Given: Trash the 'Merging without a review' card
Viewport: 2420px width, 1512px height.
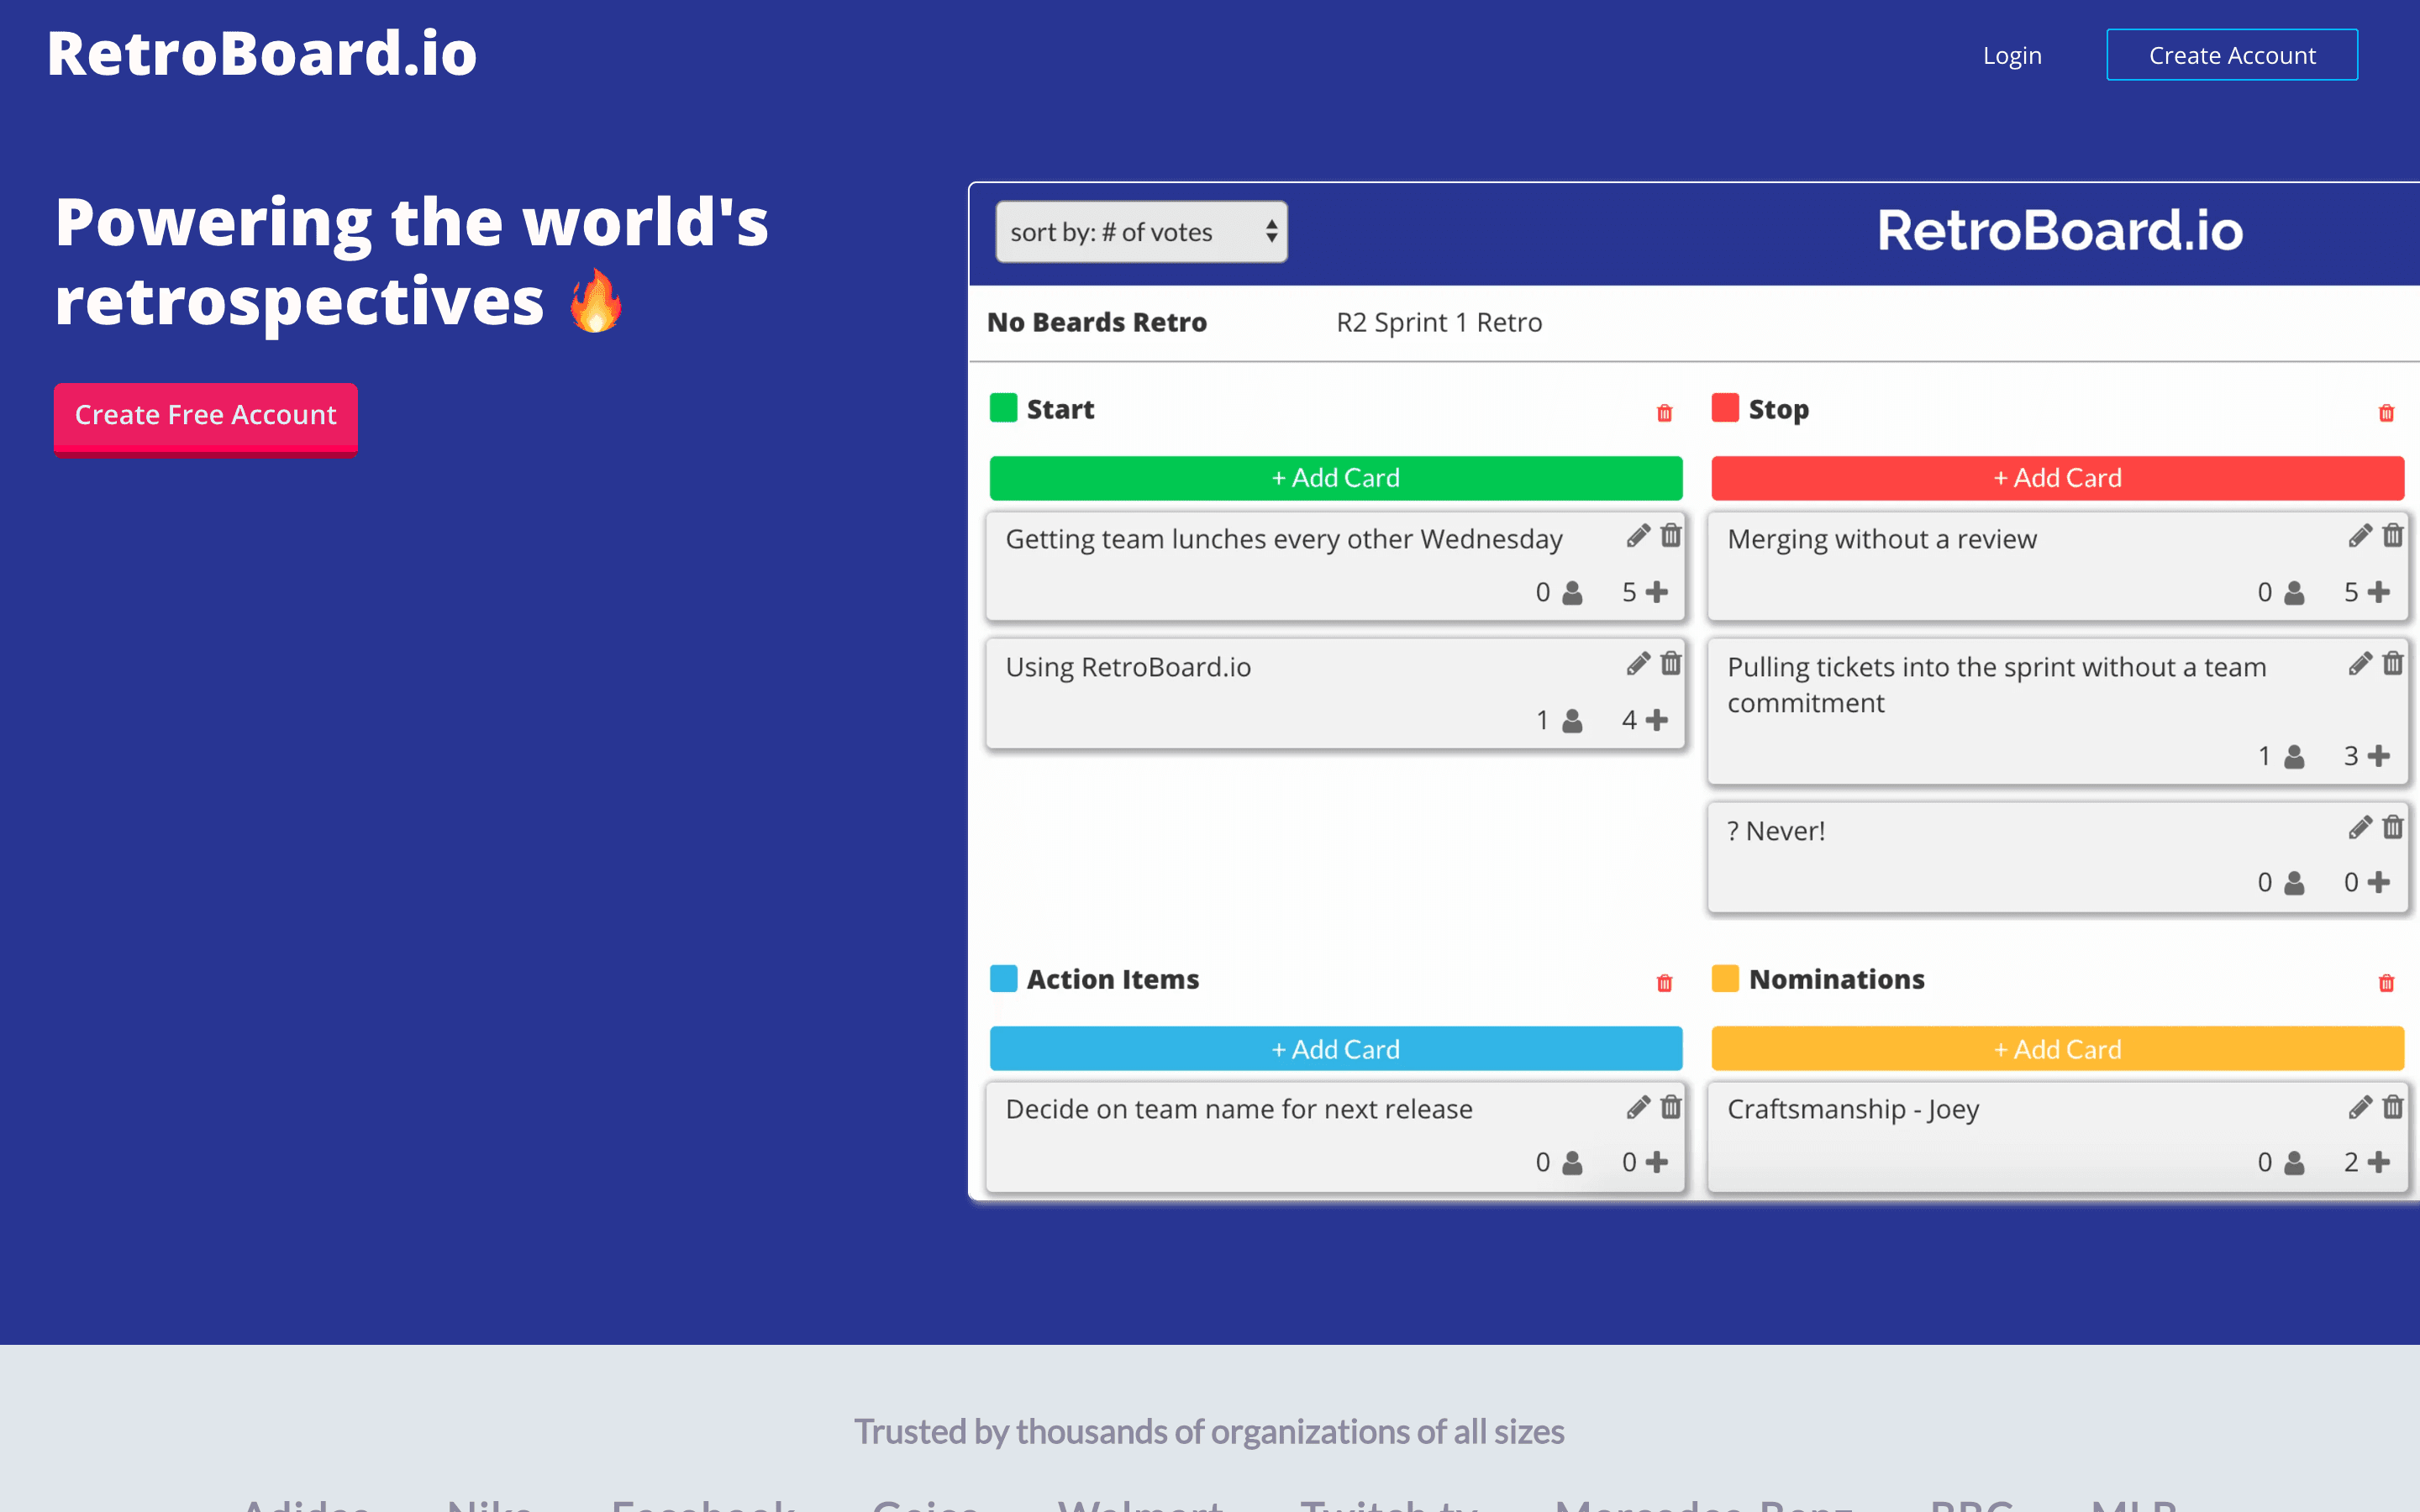Looking at the screenshot, I should (2393, 536).
